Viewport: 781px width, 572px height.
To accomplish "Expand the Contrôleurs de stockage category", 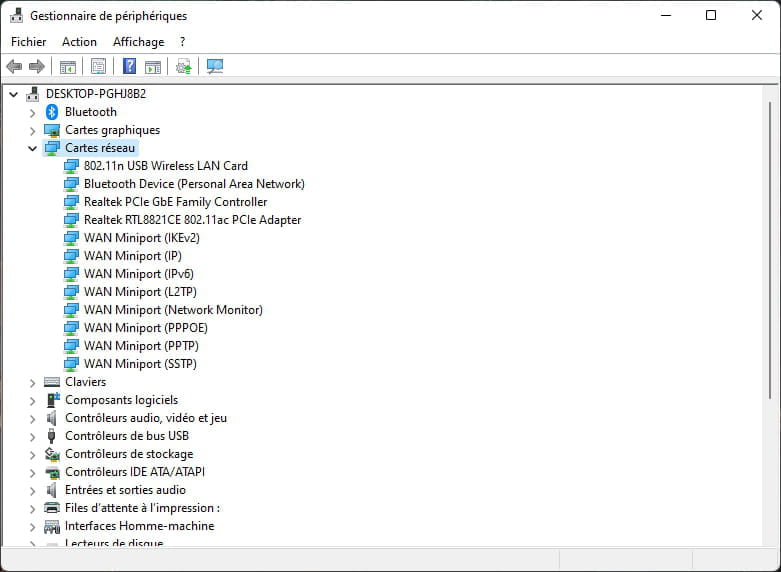I will 32,454.
